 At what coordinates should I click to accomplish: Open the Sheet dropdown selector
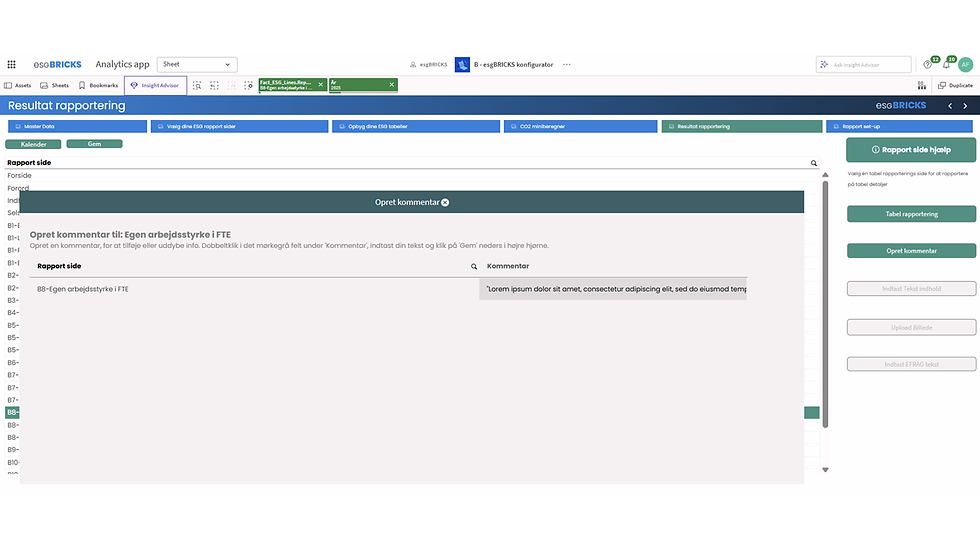(197, 64)
